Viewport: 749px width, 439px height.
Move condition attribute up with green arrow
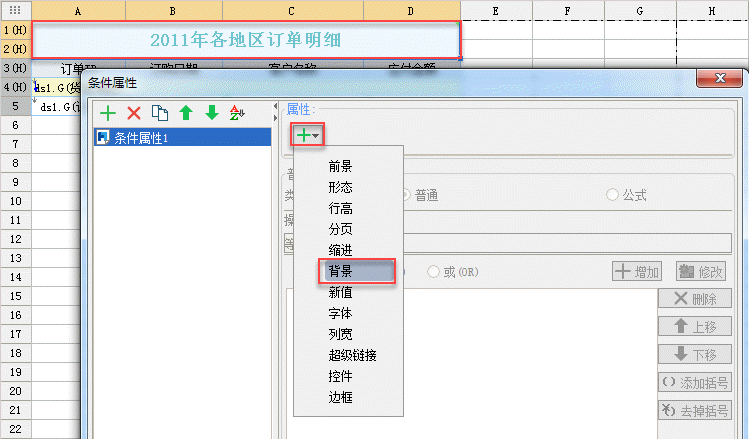(x=186, y=113)
